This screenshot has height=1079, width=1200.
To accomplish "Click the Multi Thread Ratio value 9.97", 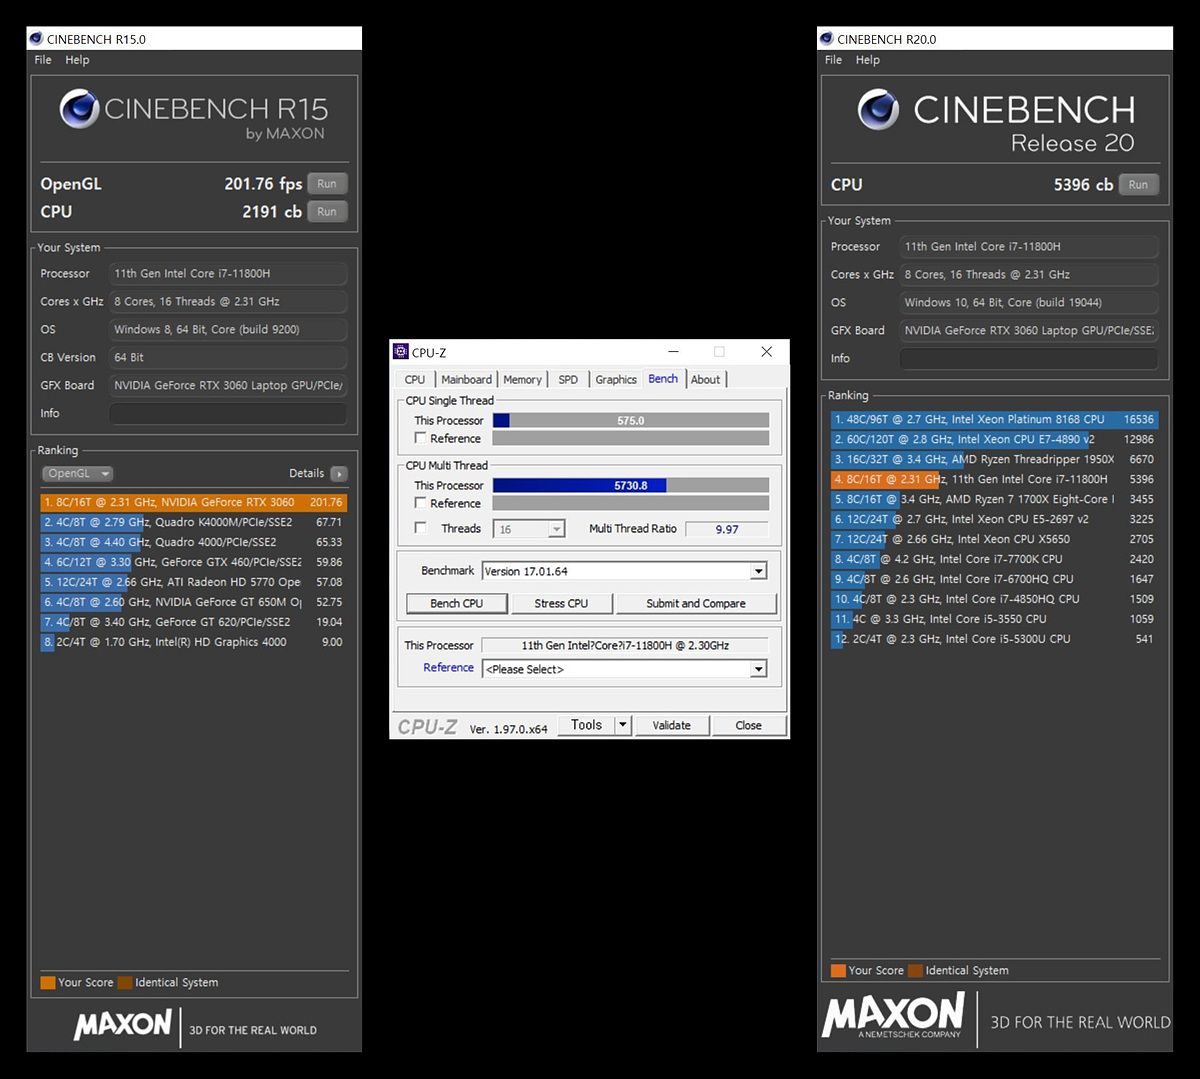I will [727, 529].
